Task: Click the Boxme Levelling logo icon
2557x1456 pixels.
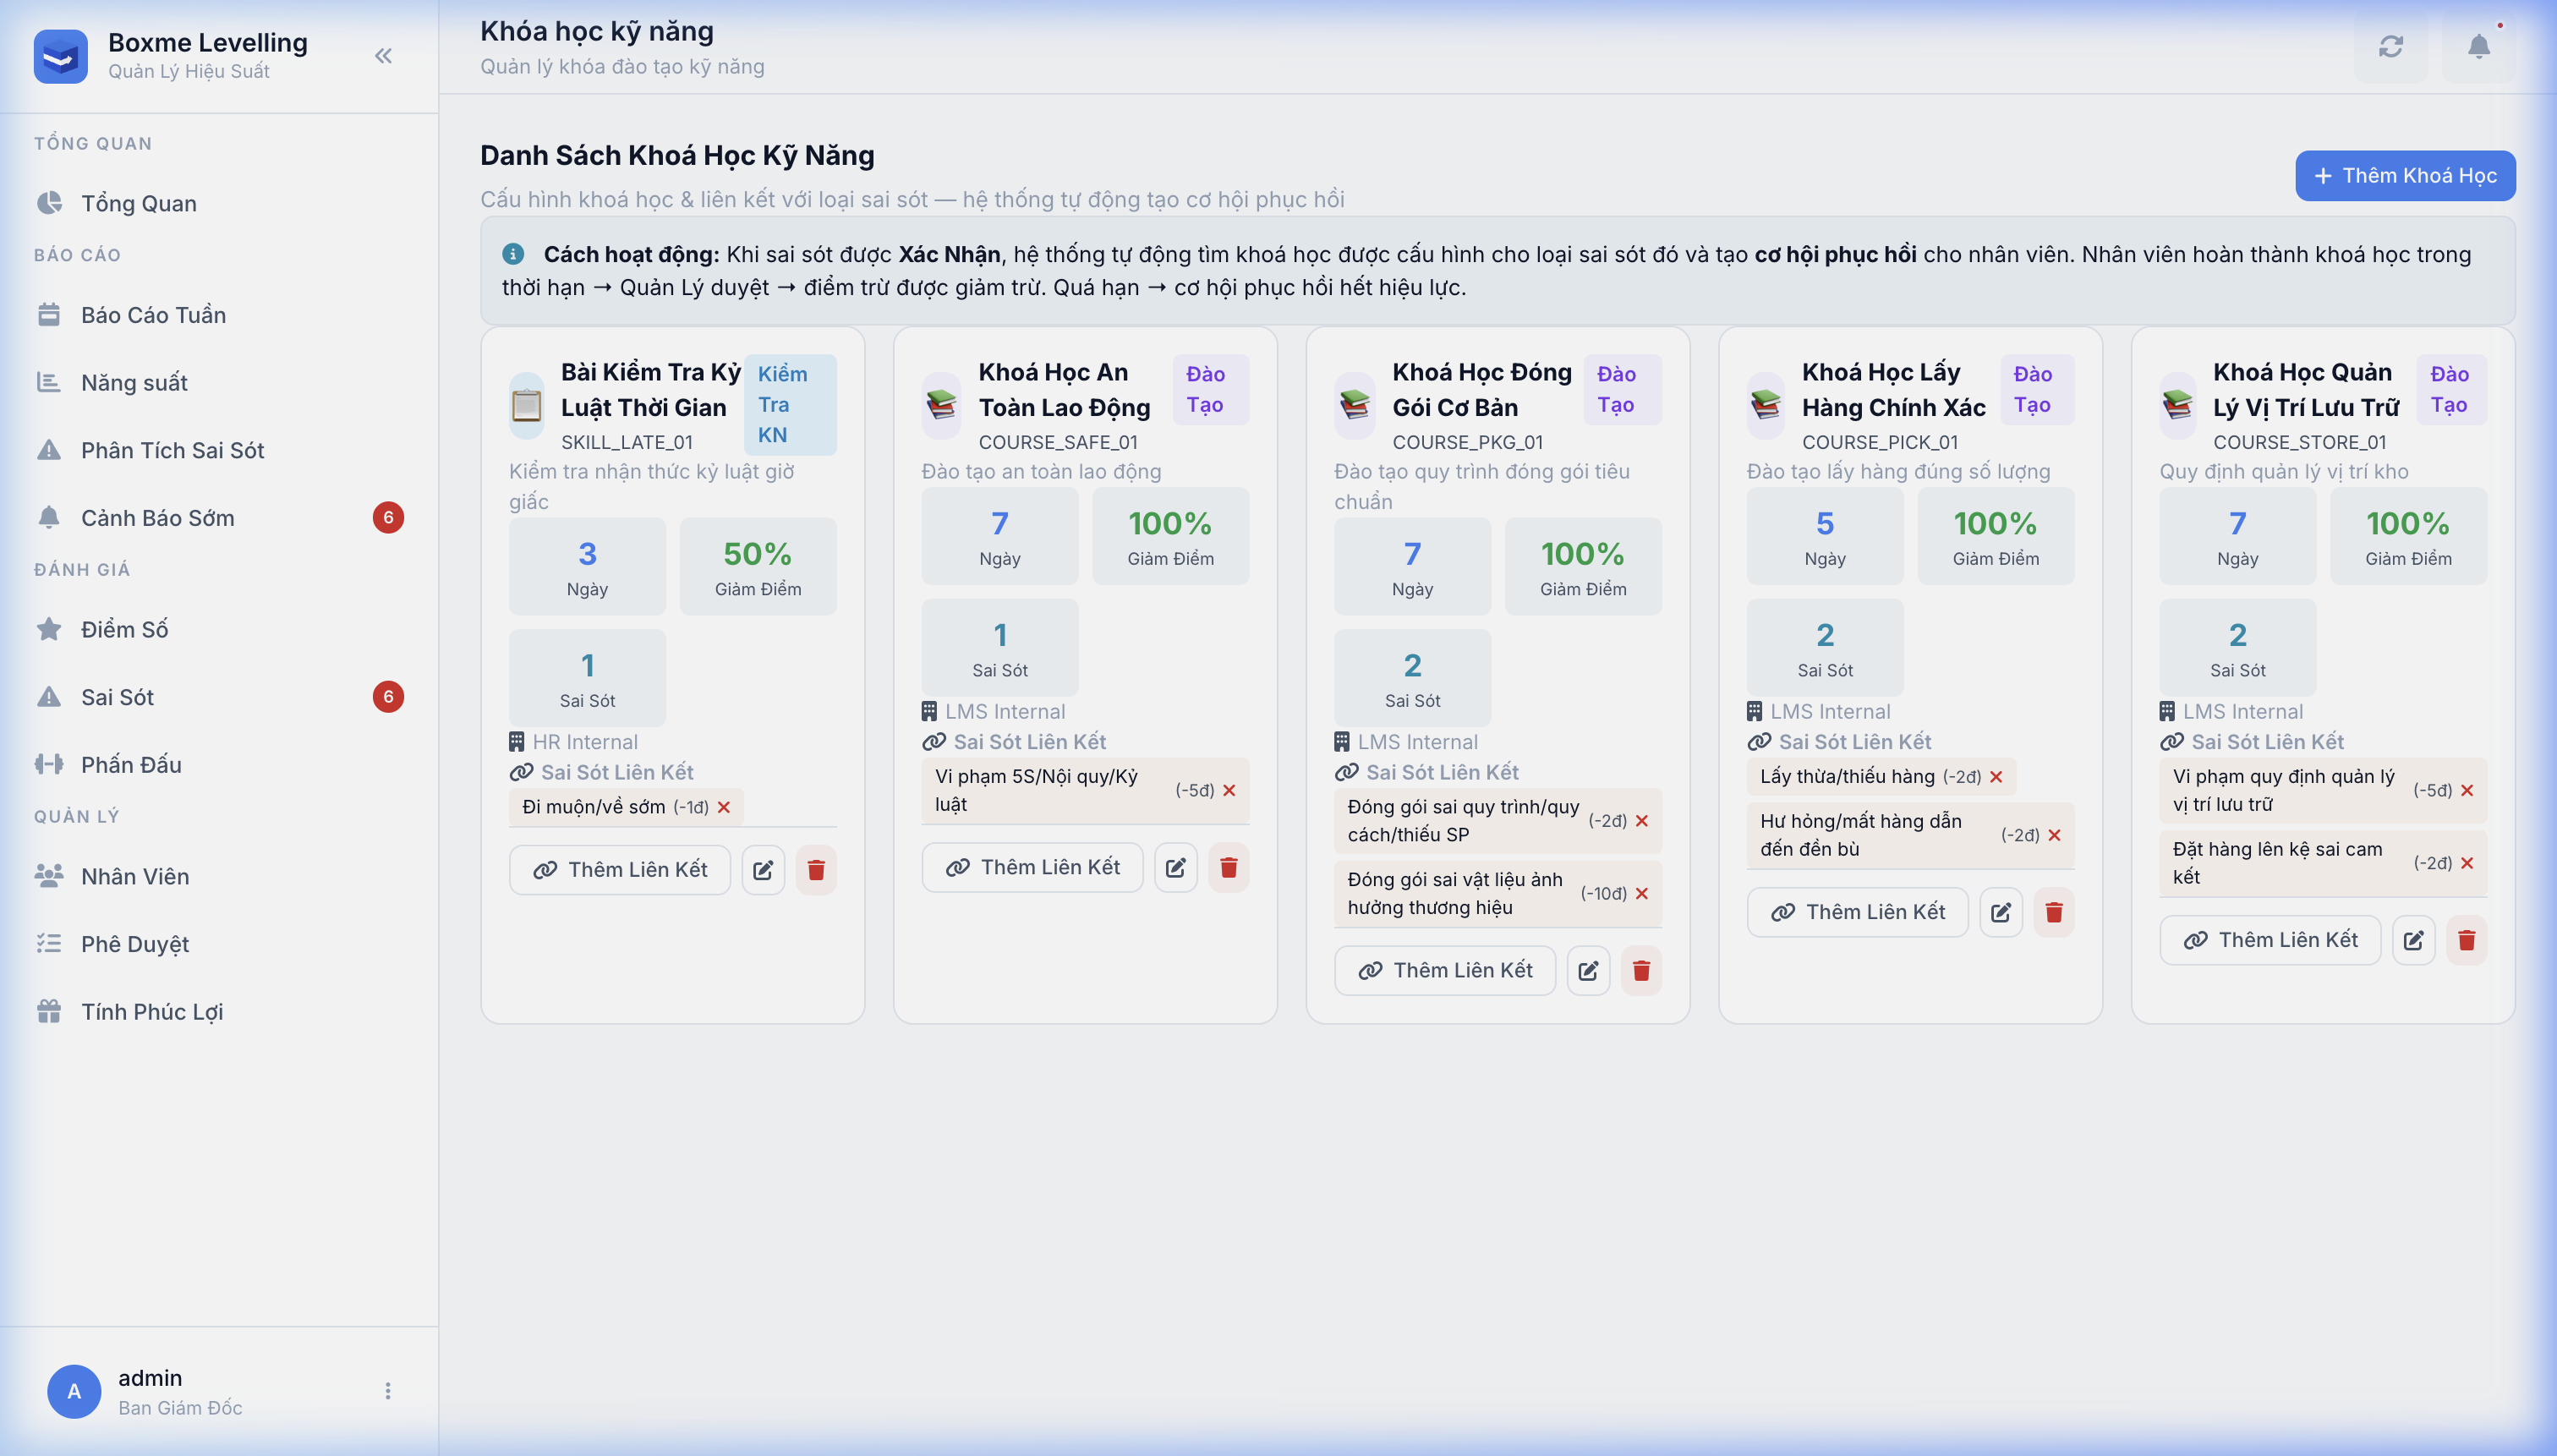Action: point(60,56)
